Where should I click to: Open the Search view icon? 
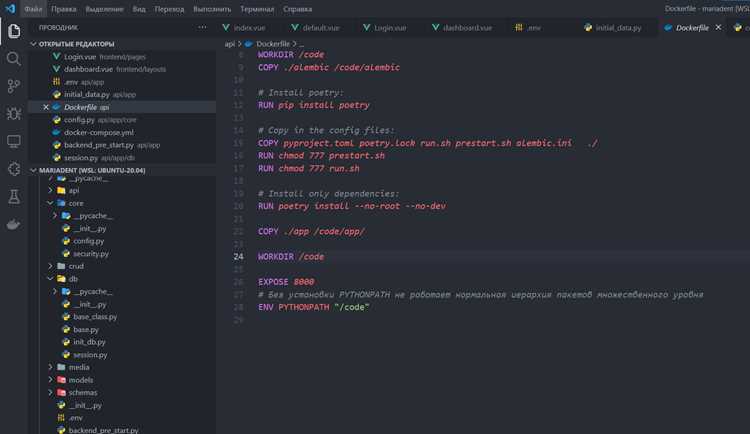tap(13, 58)
